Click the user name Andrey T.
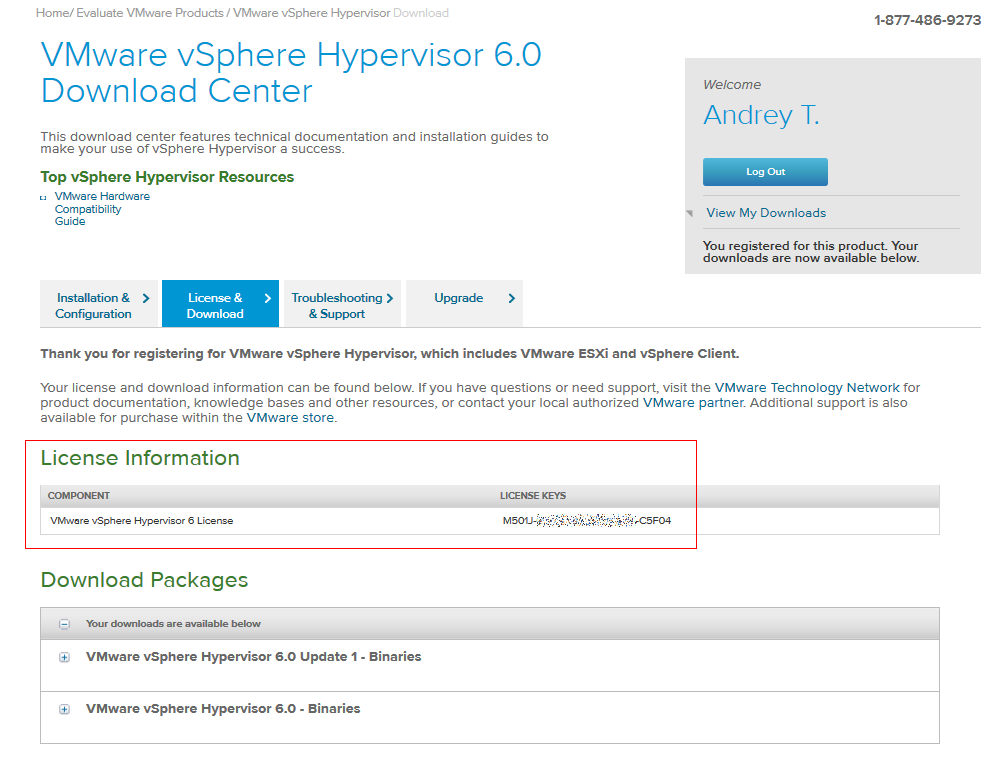Viewport: 992px width, 760px height. [761, 115]
